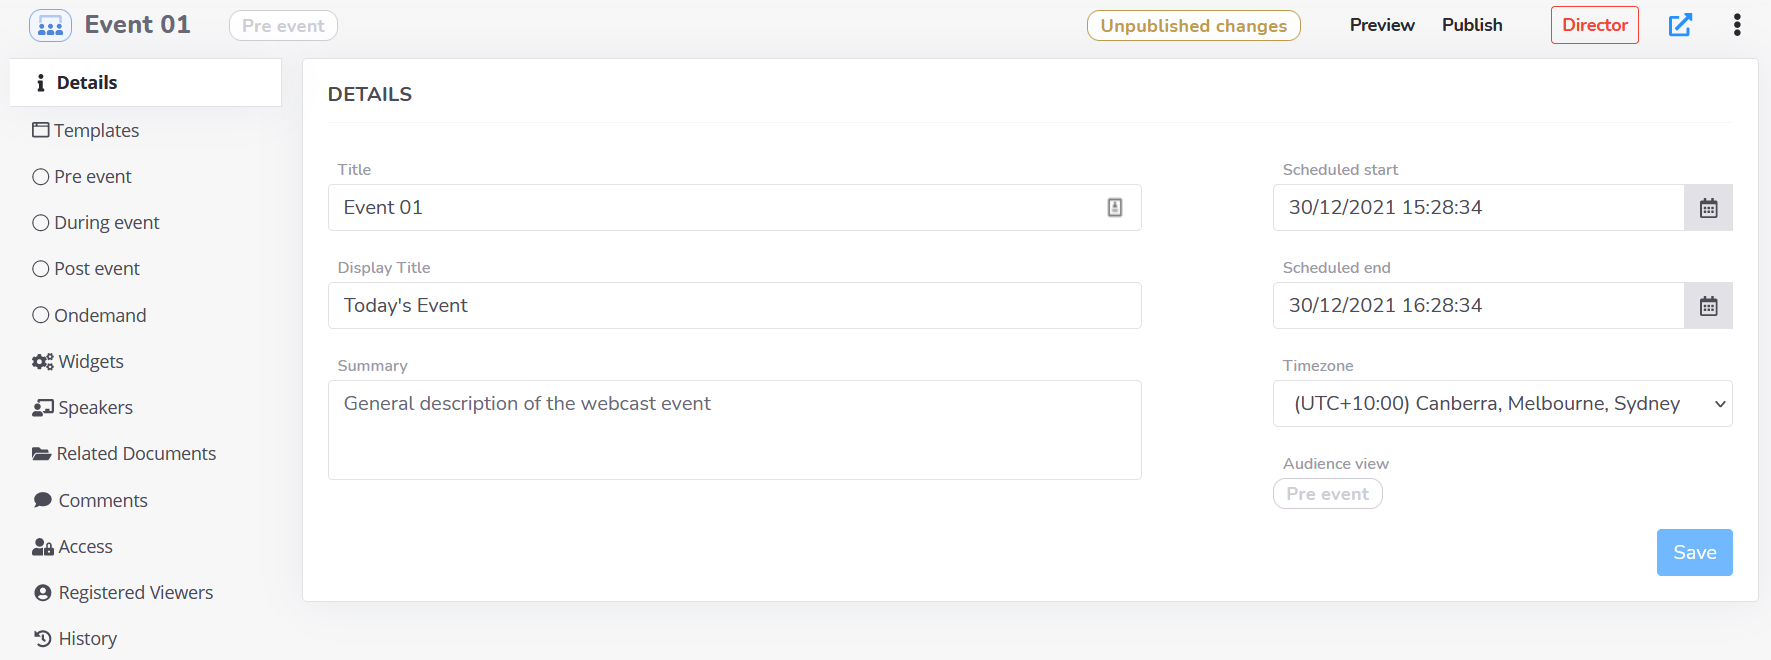Open Speakers section in sidebar
This screenshot has width=1771, height=660.
pyautogui.click(x=83, y=408)
